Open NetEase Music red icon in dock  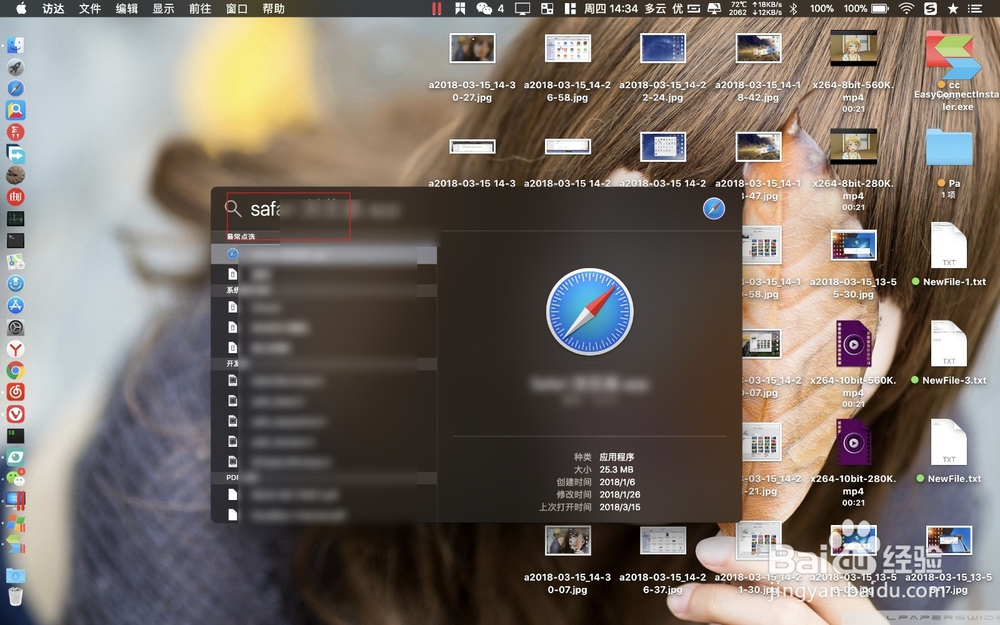[15, 392]
